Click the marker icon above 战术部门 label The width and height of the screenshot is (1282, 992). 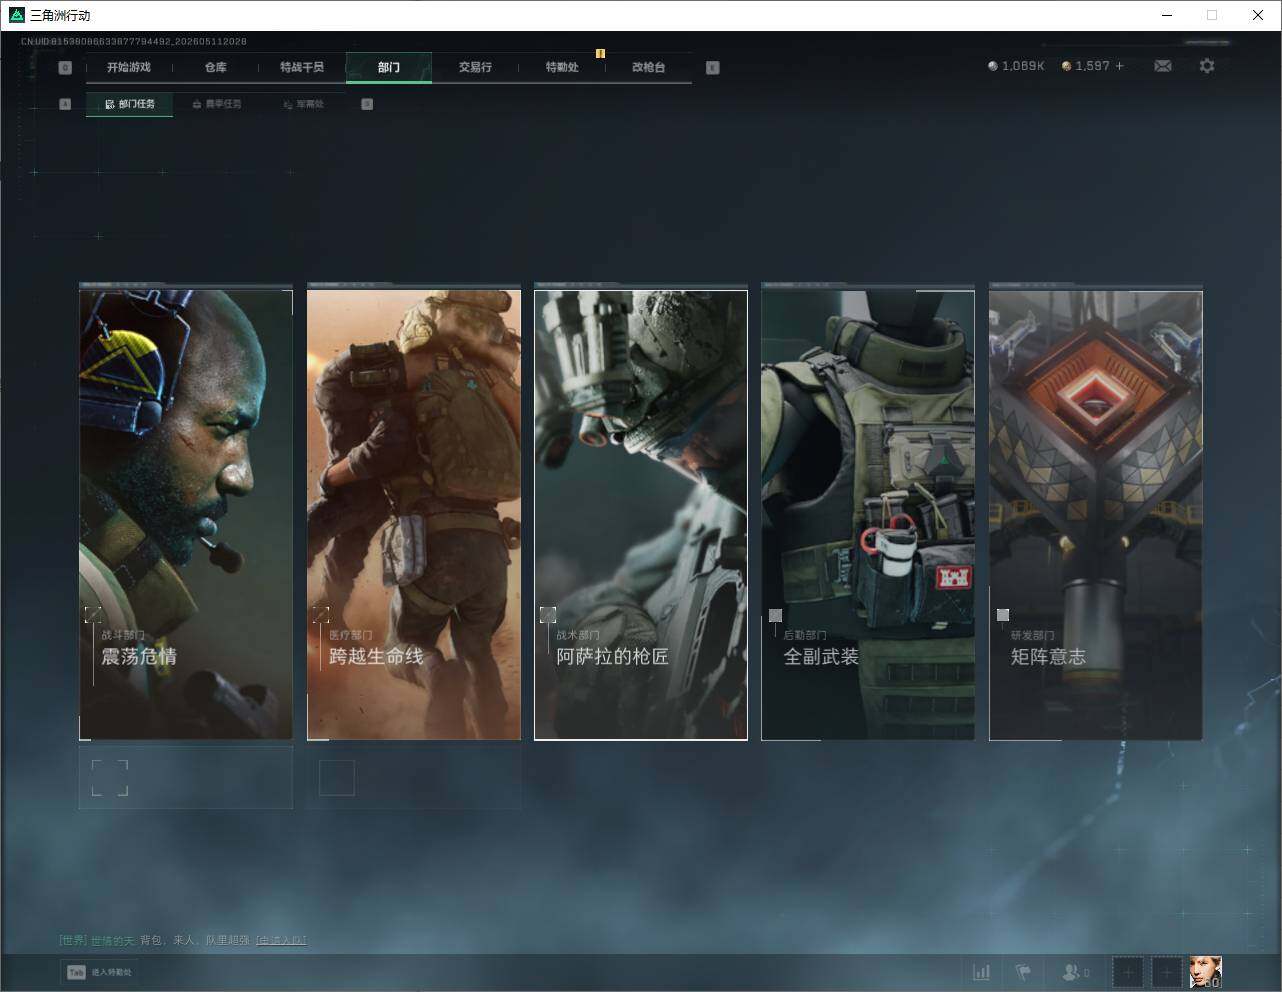[548, 614]
